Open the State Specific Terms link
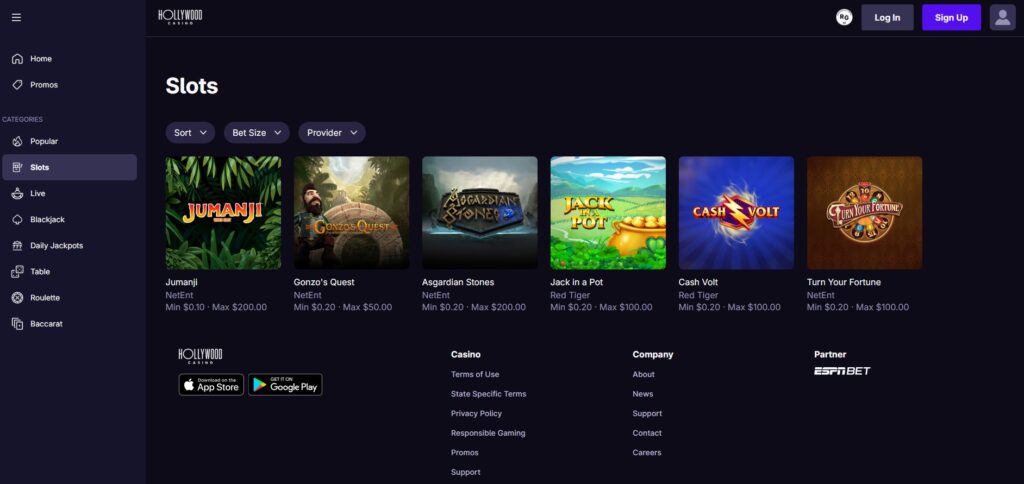This screenshot has width=1024, height=484. 488,394
